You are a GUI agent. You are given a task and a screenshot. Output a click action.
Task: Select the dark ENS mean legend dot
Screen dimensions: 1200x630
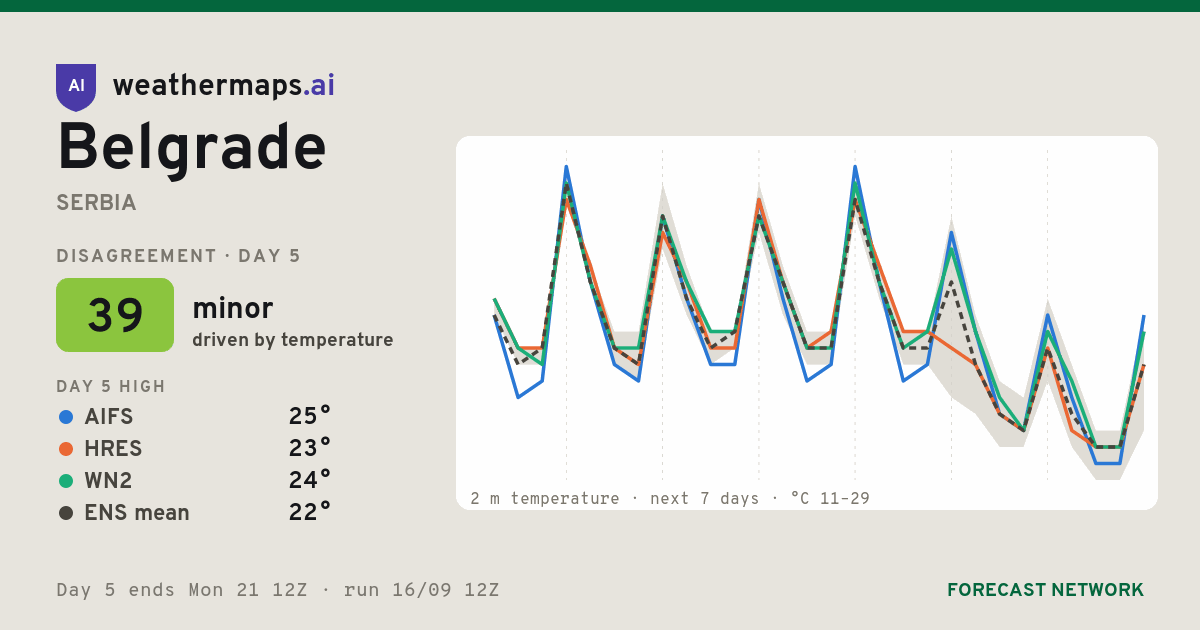click(66, 513)
